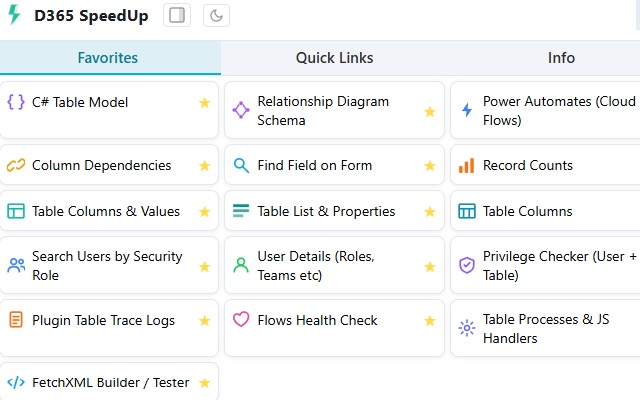The height and width of the screenshot is (400, 640).
Task: Open Plugin Table Trace Logs
Action: (109, 328)
